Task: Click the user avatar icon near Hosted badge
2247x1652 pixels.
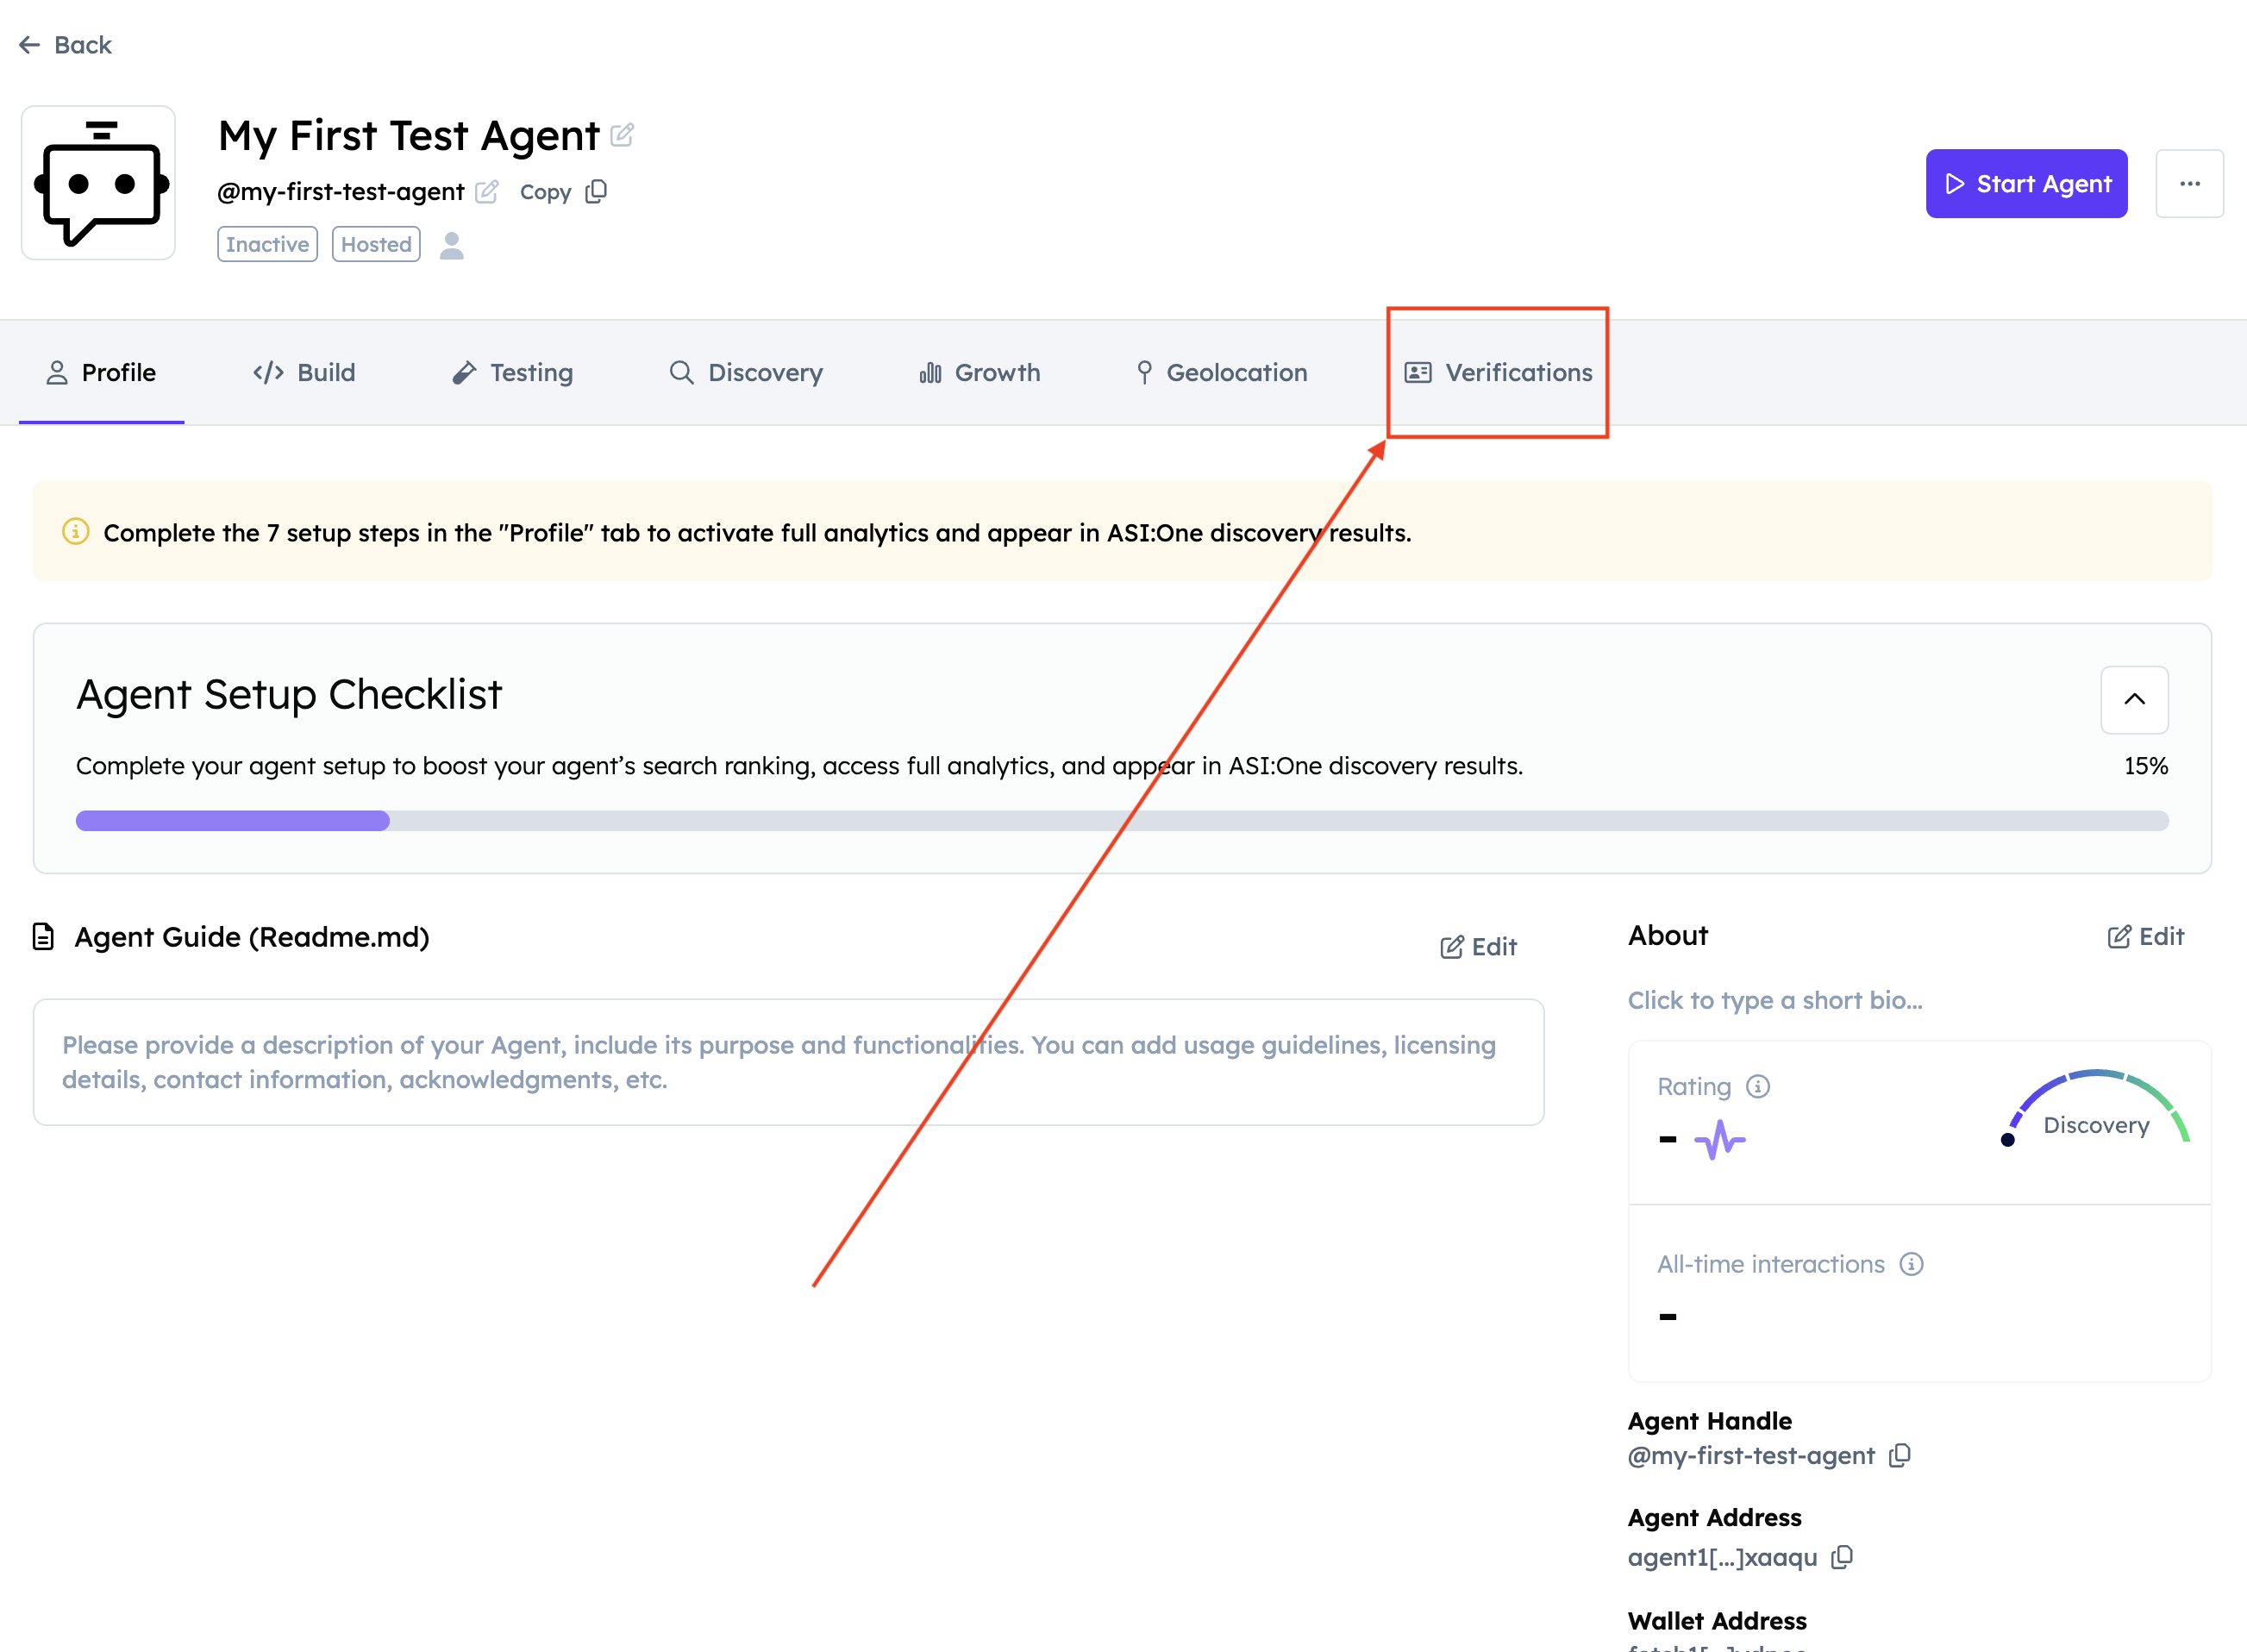Action: pyautogui.click(x=452, y=245)
